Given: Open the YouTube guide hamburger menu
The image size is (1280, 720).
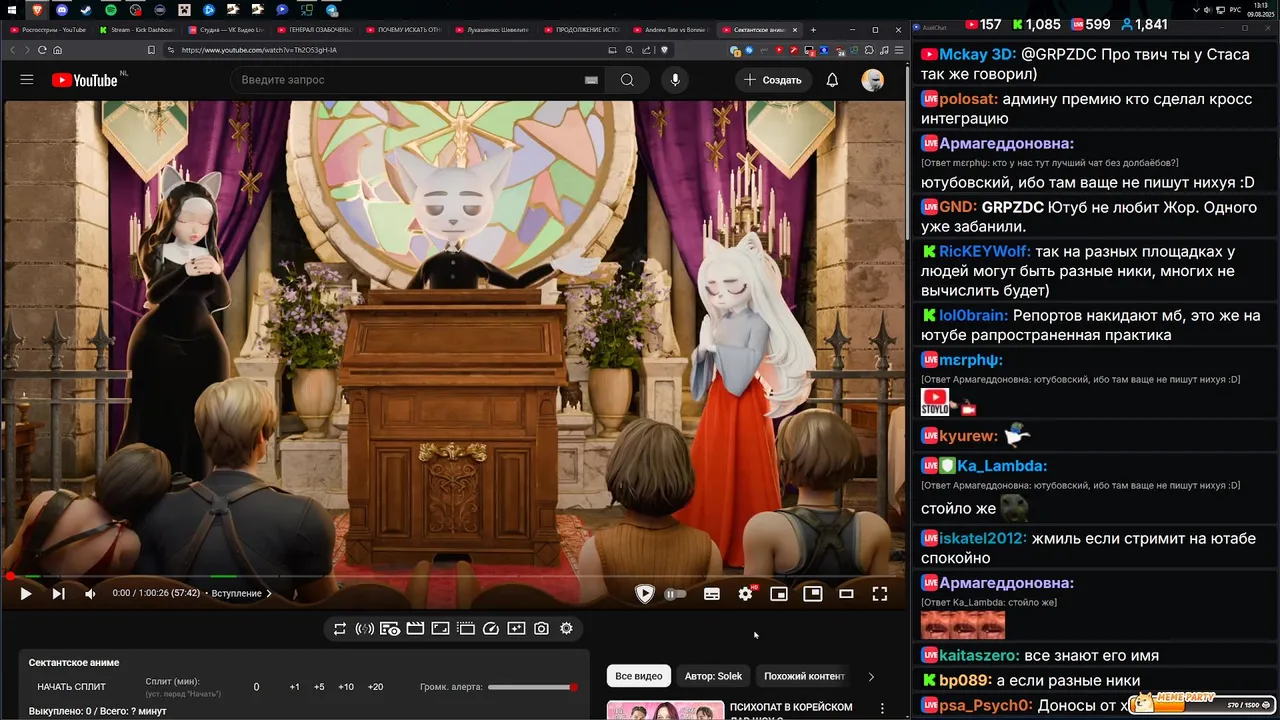Looking at the screenshot, I should tap(27, 80).
